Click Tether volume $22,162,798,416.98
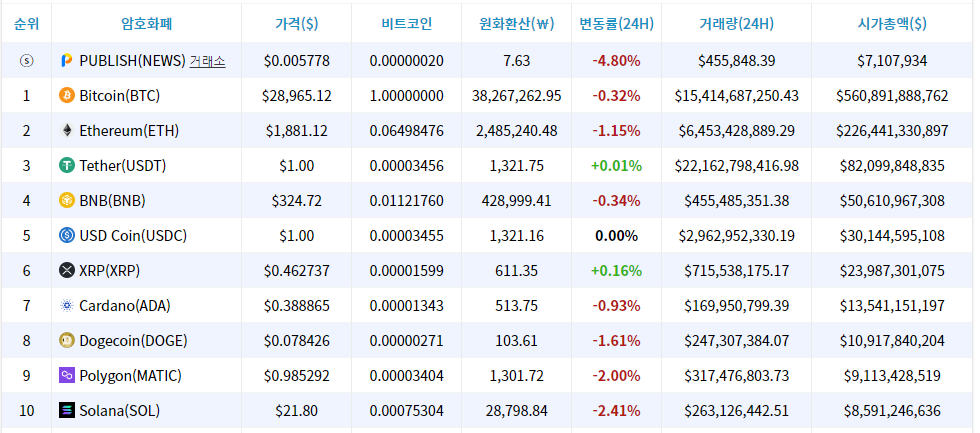980x433 pixels. [x=737, y=166]
